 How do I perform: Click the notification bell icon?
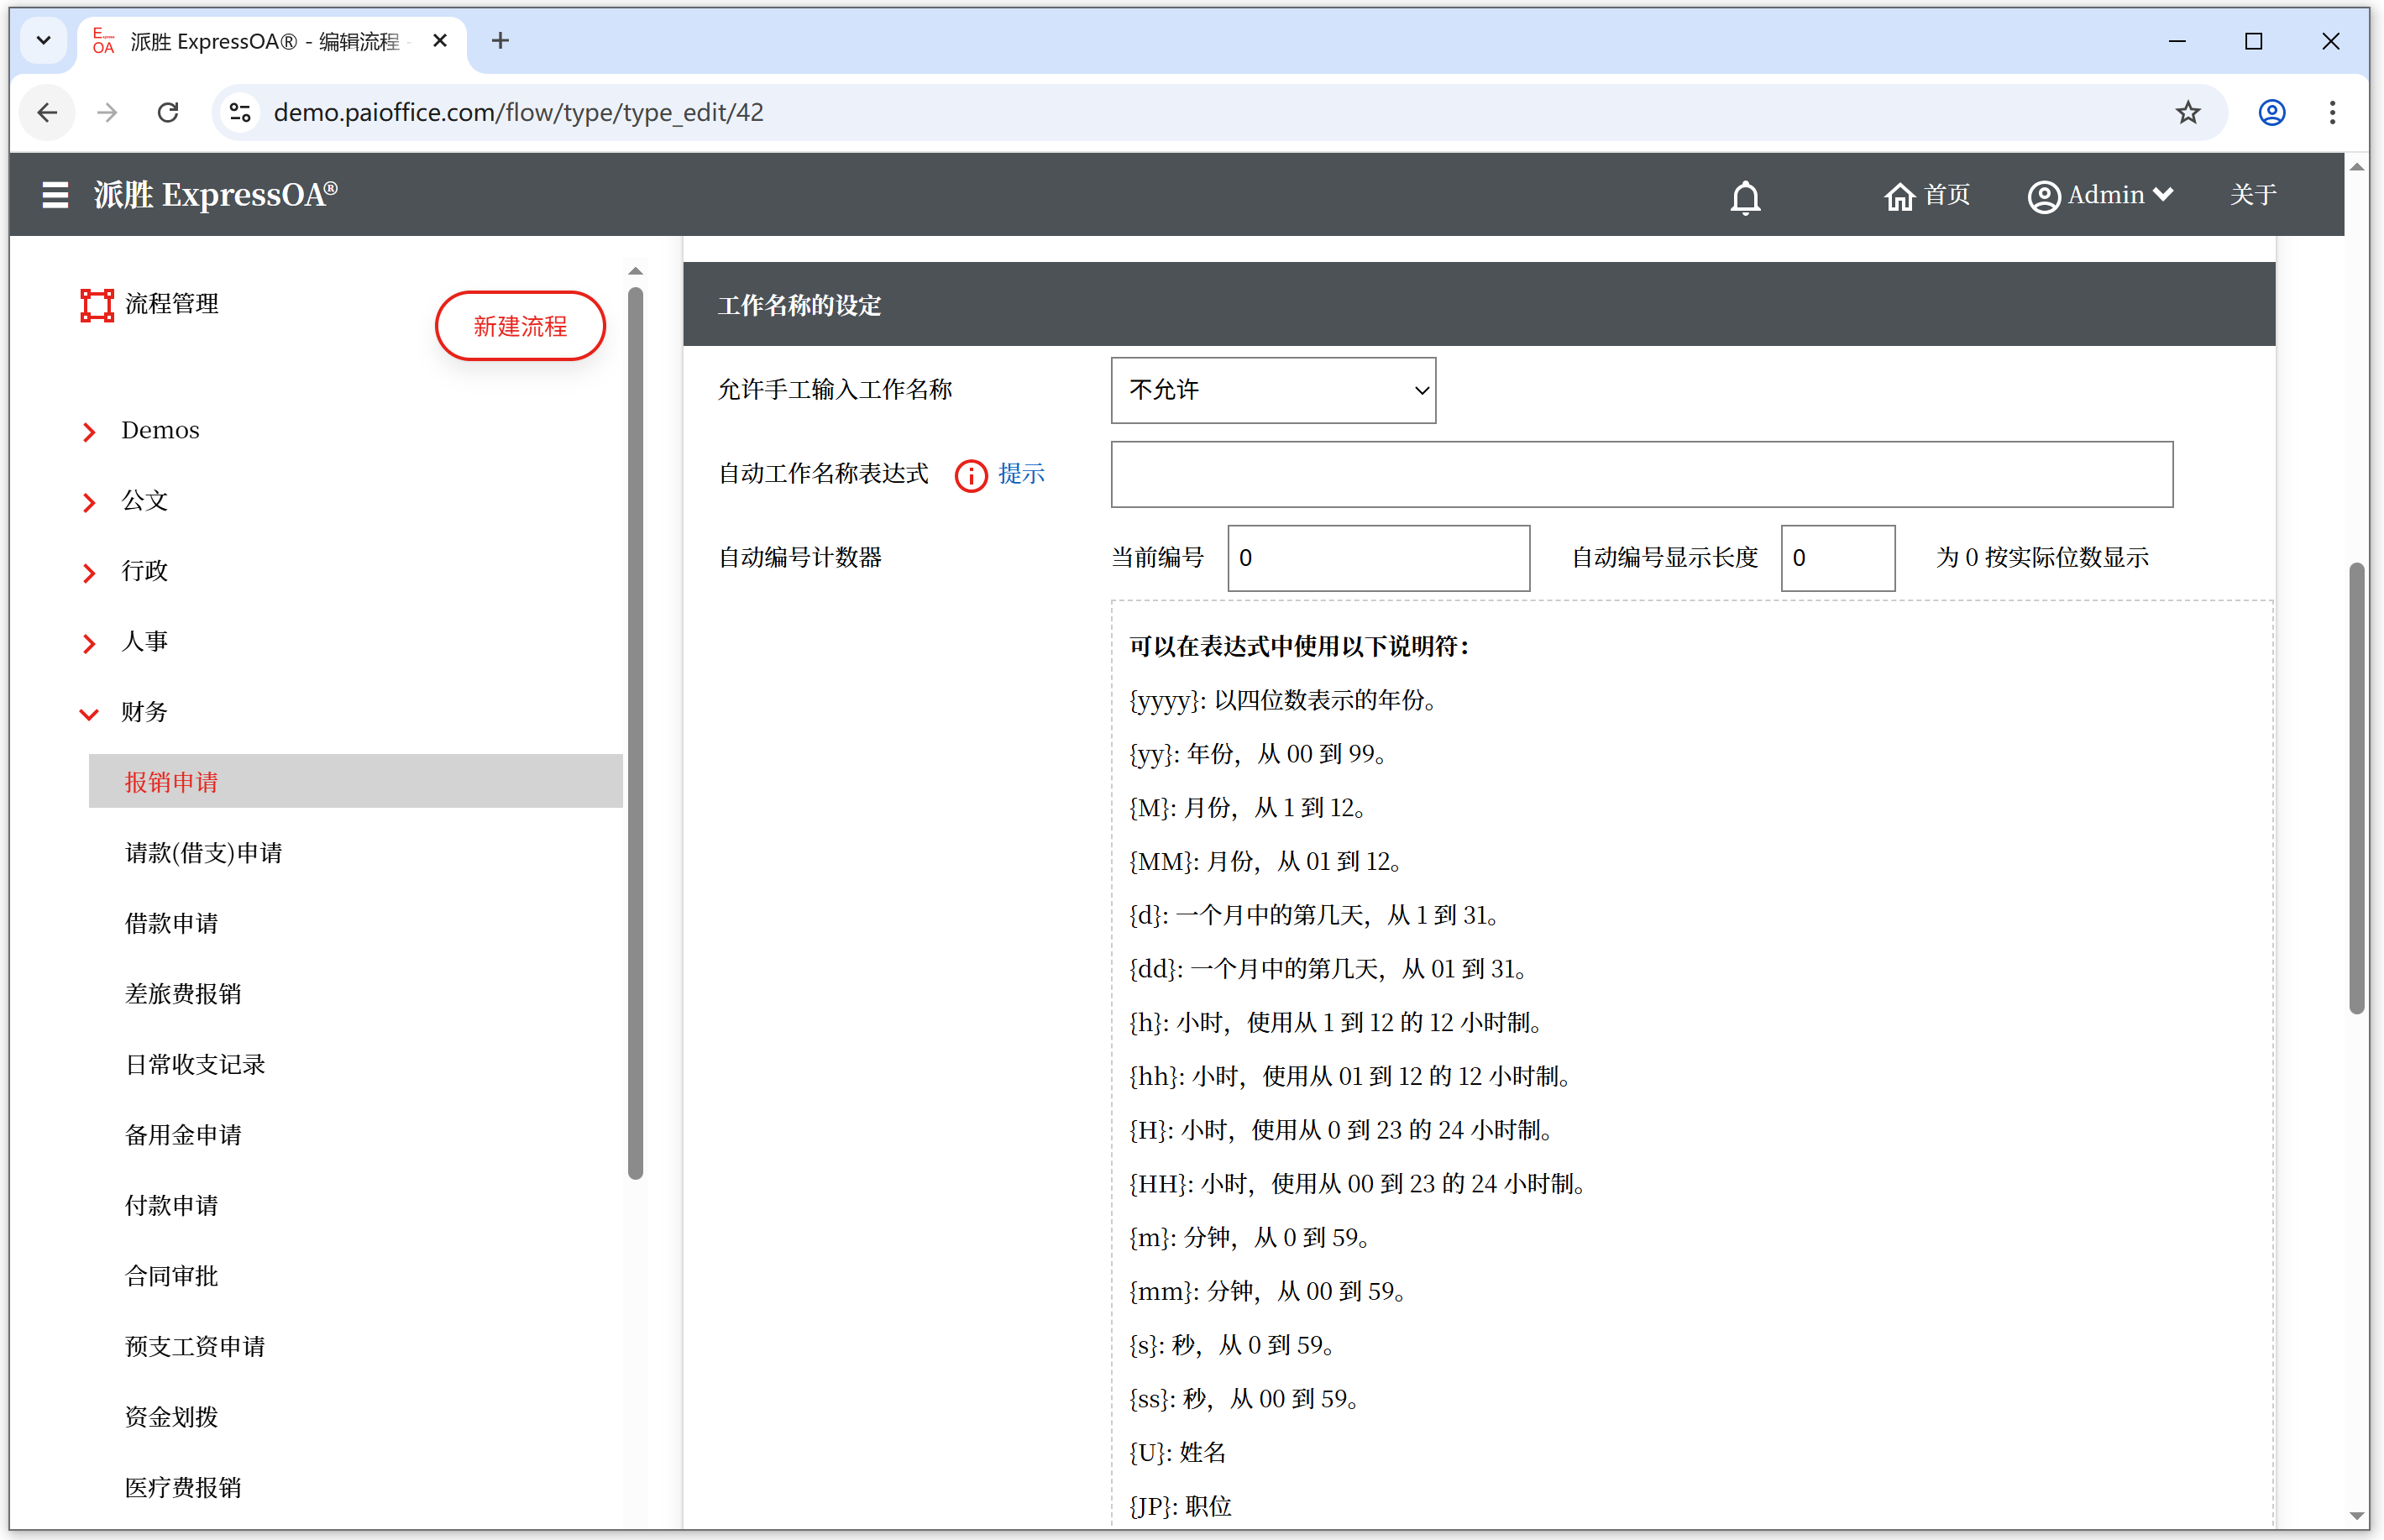(1745, 196)
